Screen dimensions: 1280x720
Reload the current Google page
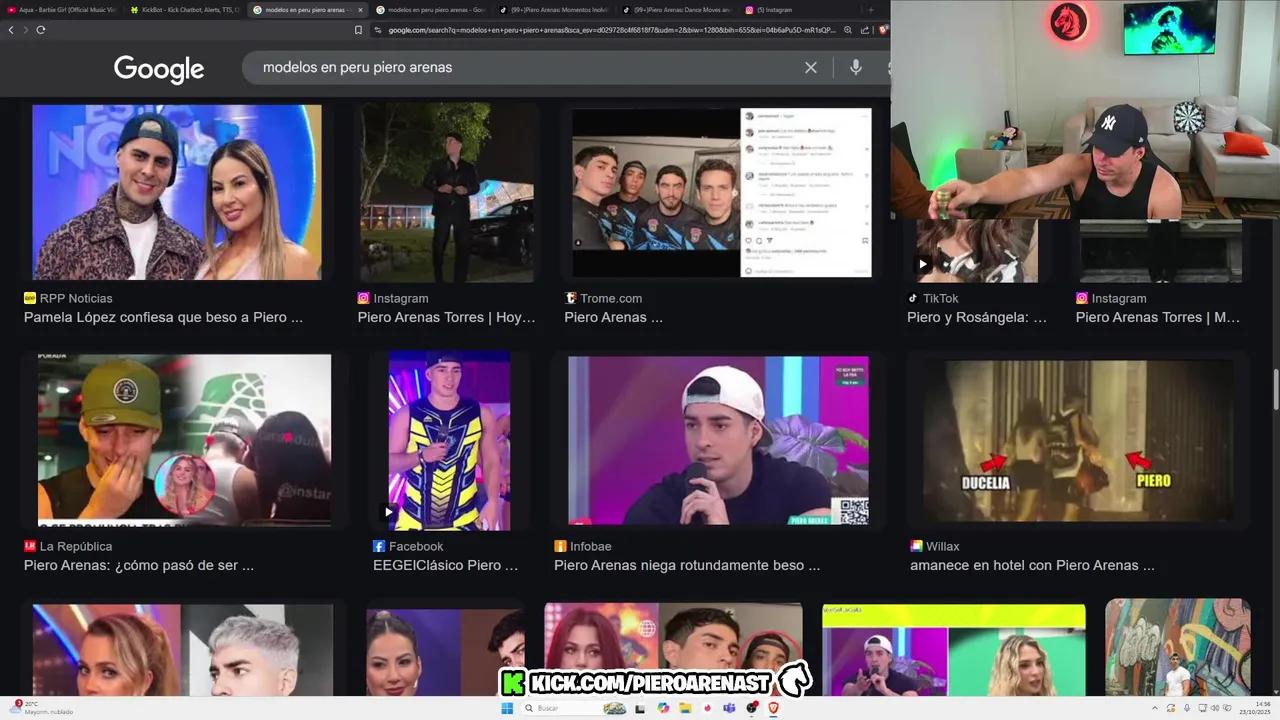[41, 30]
